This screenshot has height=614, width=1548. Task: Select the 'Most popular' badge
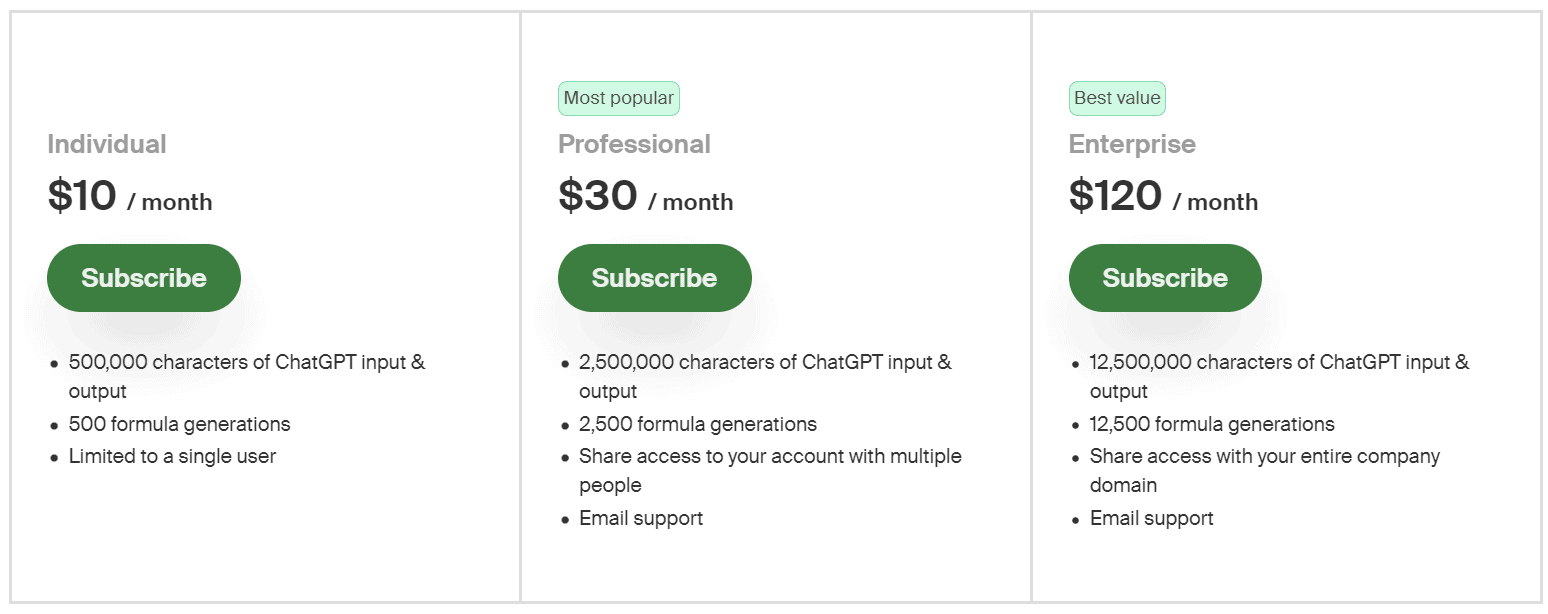click(618, 98)
